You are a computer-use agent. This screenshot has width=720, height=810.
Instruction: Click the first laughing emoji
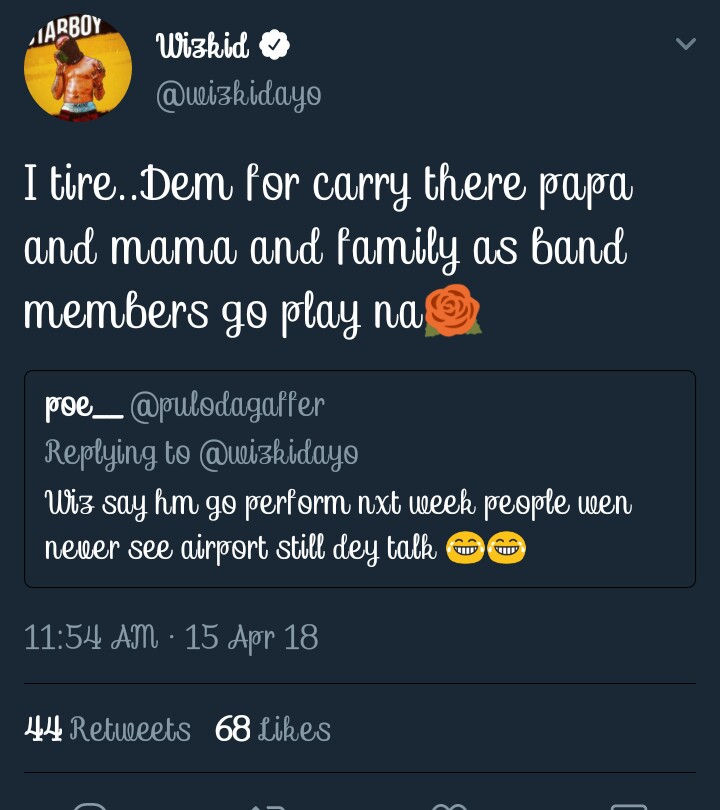465,547
